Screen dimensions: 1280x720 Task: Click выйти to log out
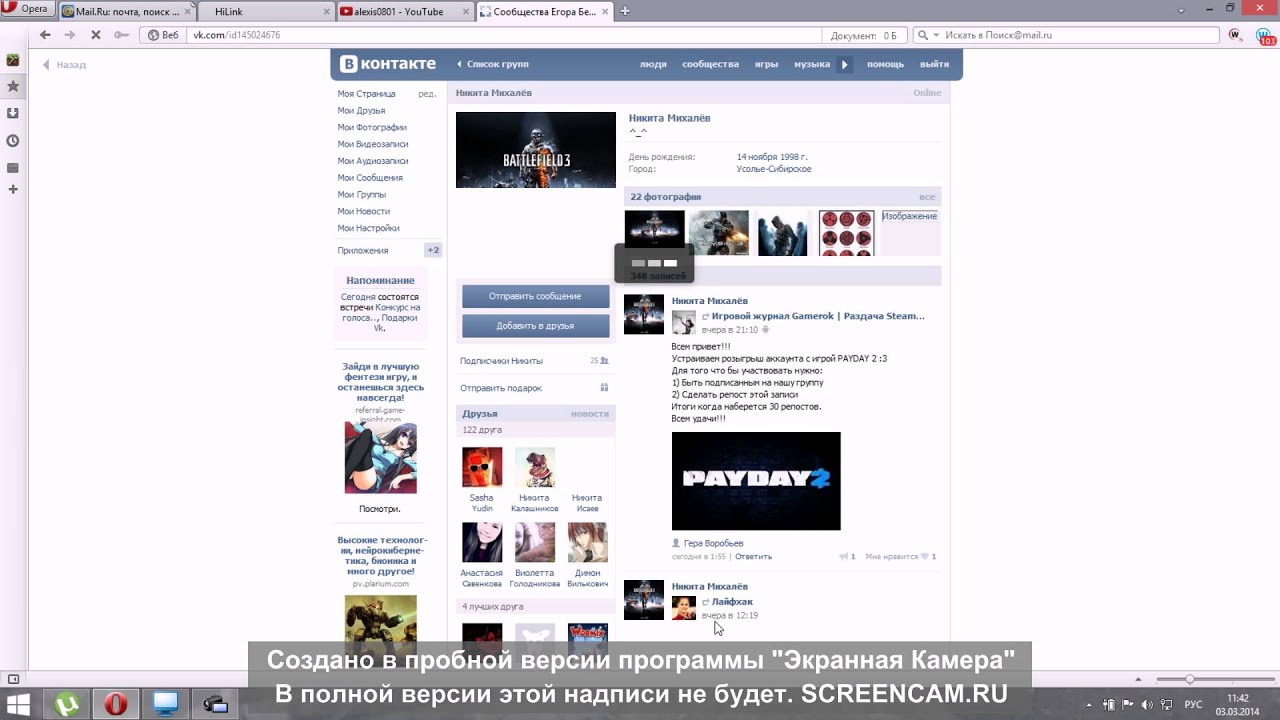pos(934,64)
